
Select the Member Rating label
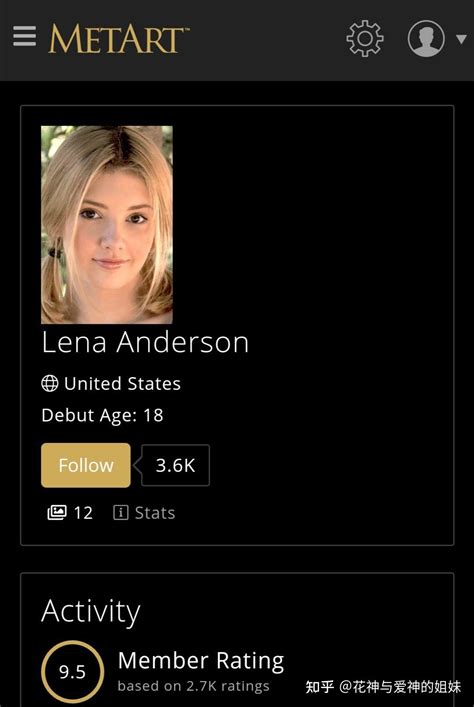click(201, 661)
